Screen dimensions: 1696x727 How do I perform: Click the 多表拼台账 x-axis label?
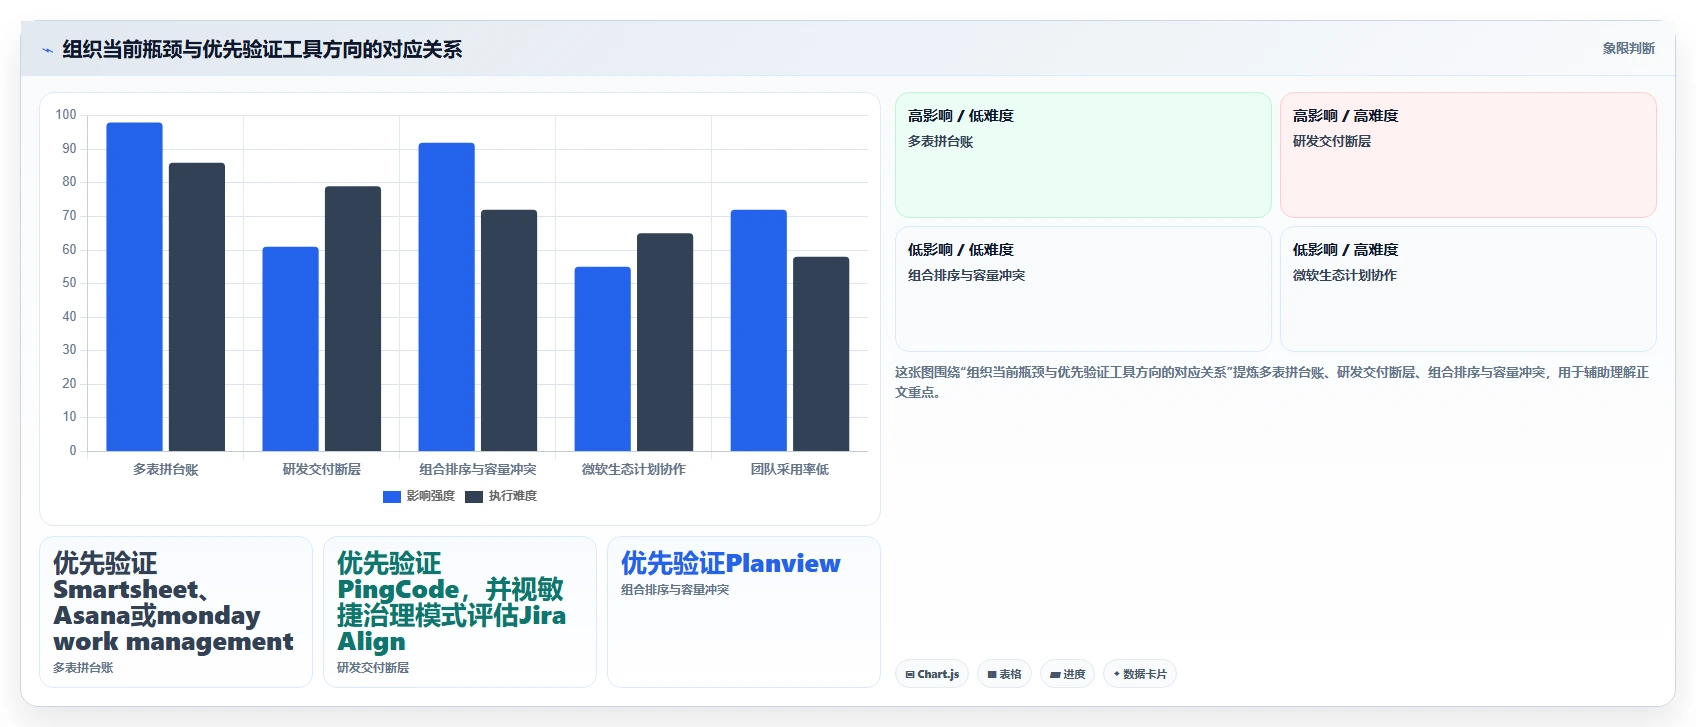(x=166, y=469)
